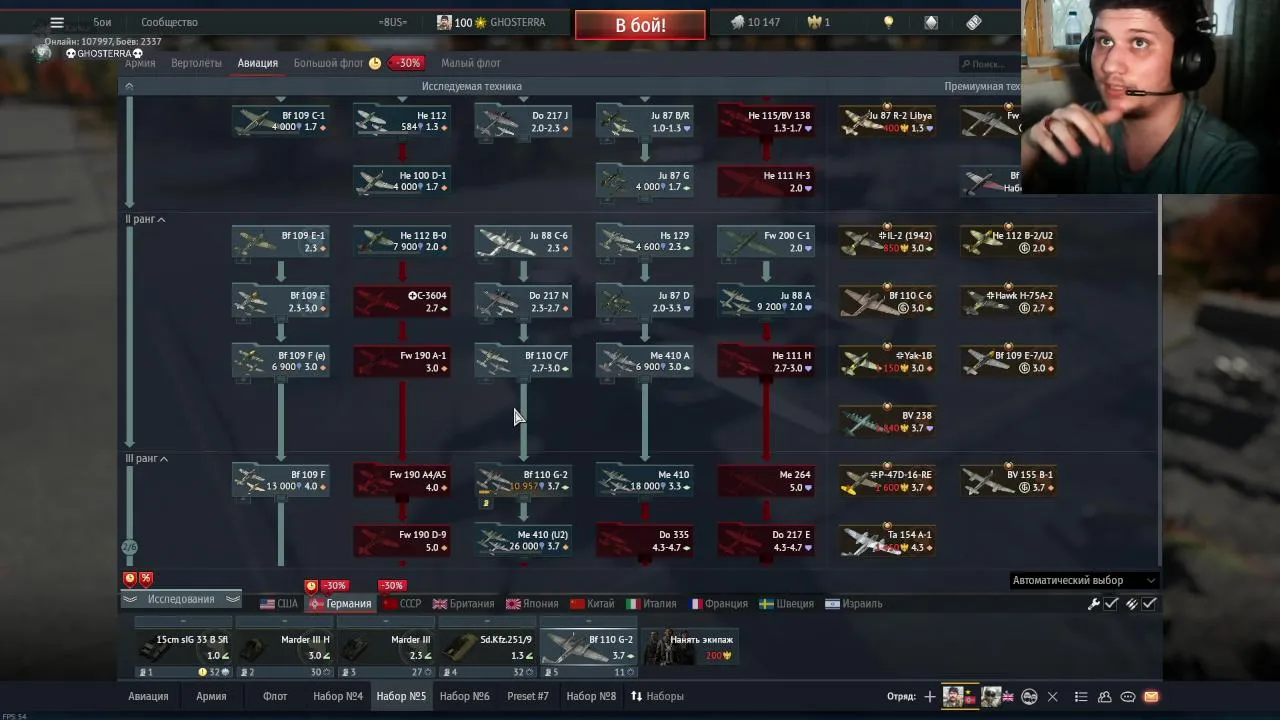Open the Автоматический выбор dropdown
Viewport: 1280px width, 720px height.
click(1083, 580)
